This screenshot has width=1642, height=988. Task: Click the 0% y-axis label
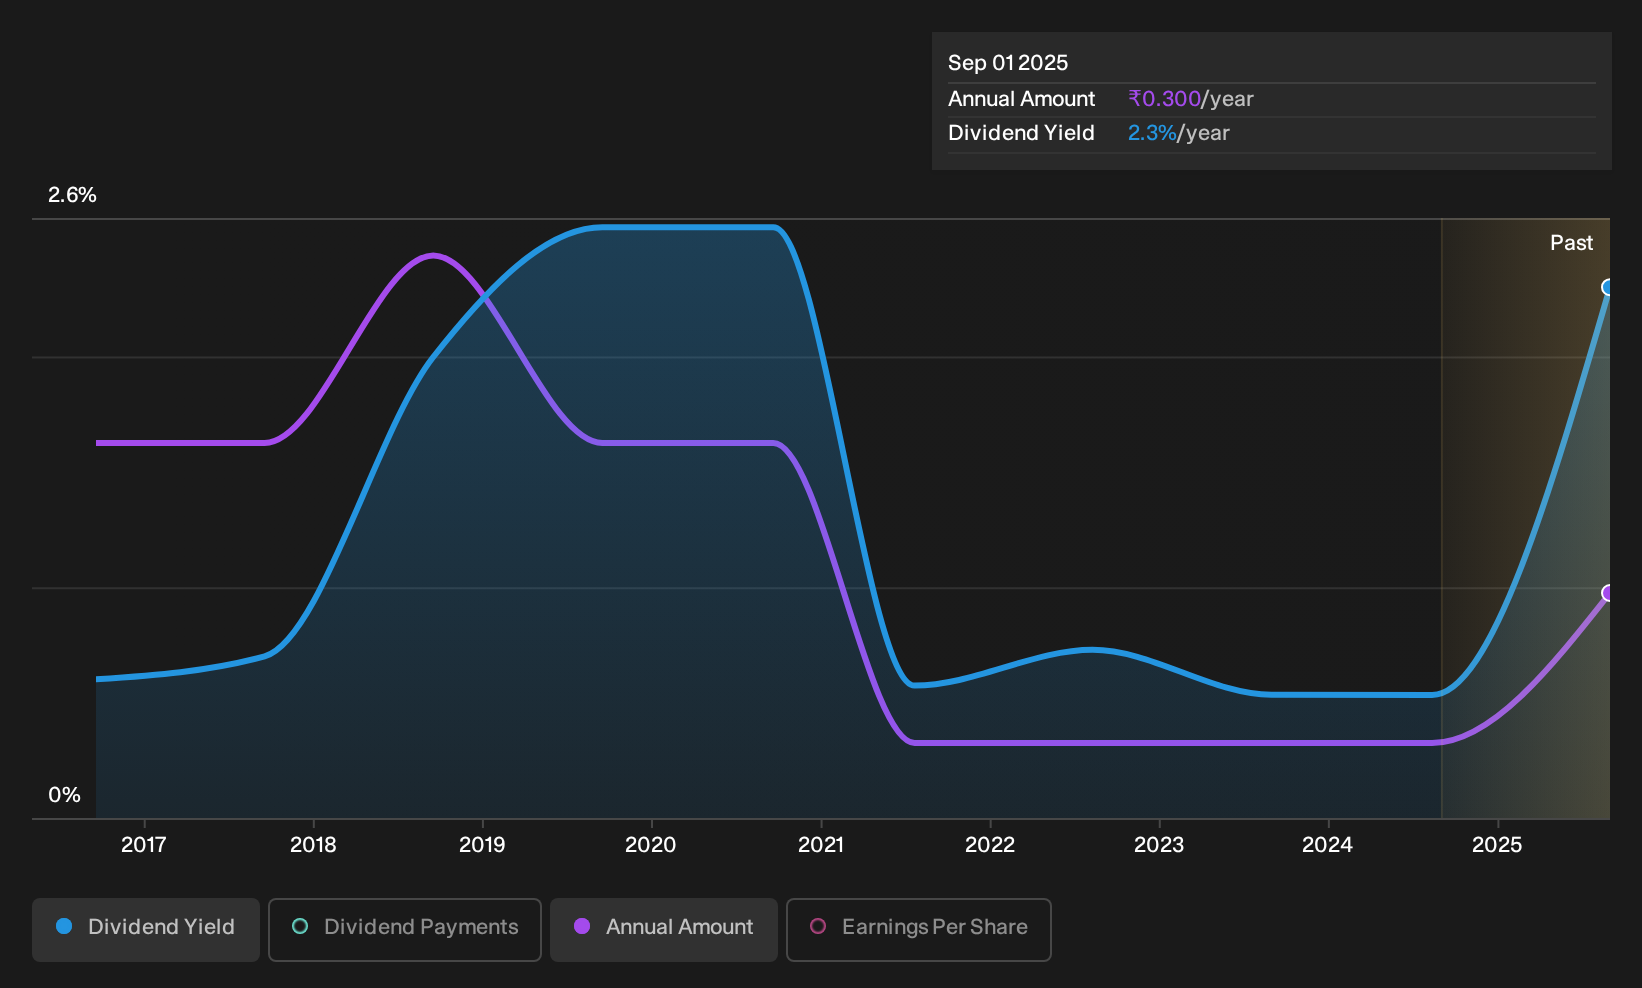tap(64, 795)
